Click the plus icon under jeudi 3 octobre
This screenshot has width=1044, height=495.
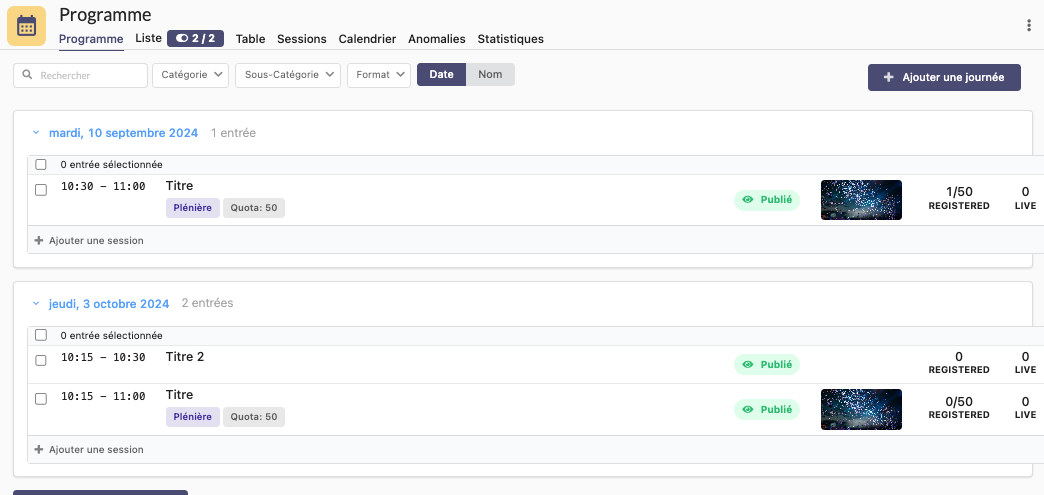point(39,450)
